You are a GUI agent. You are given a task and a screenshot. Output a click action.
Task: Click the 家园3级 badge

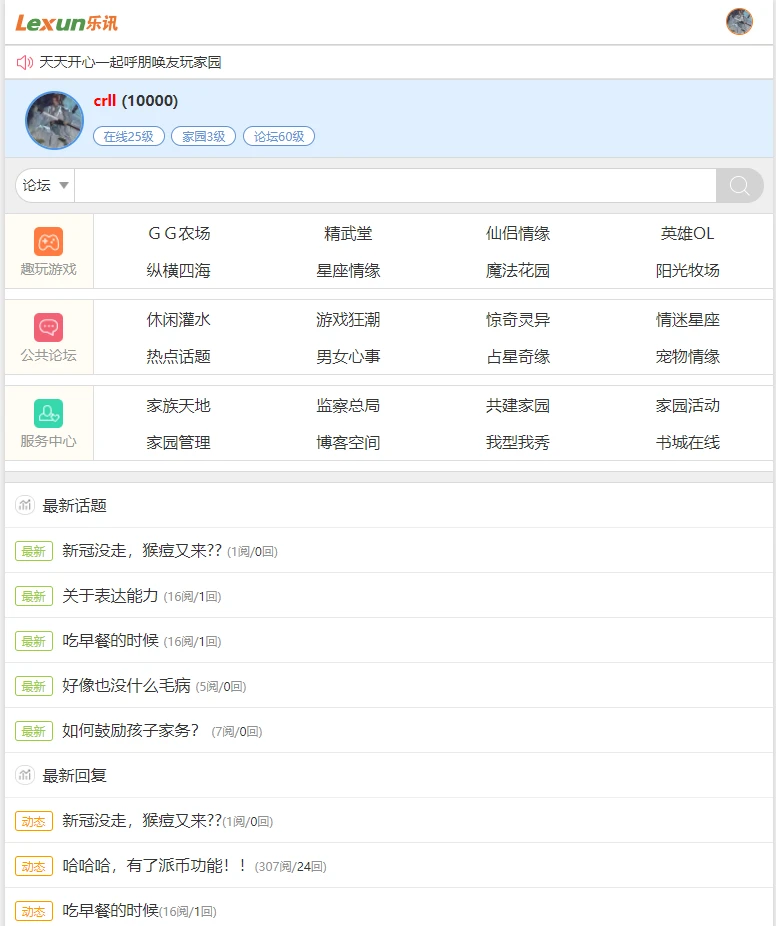pos(204,136)
